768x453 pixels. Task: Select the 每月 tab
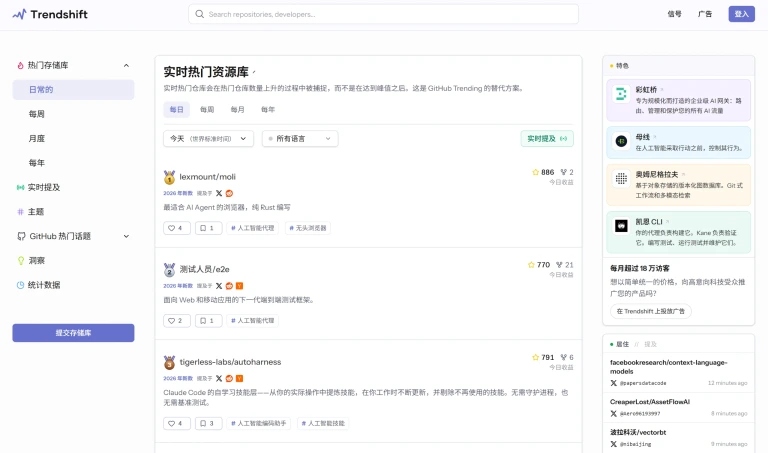point(238,109)
